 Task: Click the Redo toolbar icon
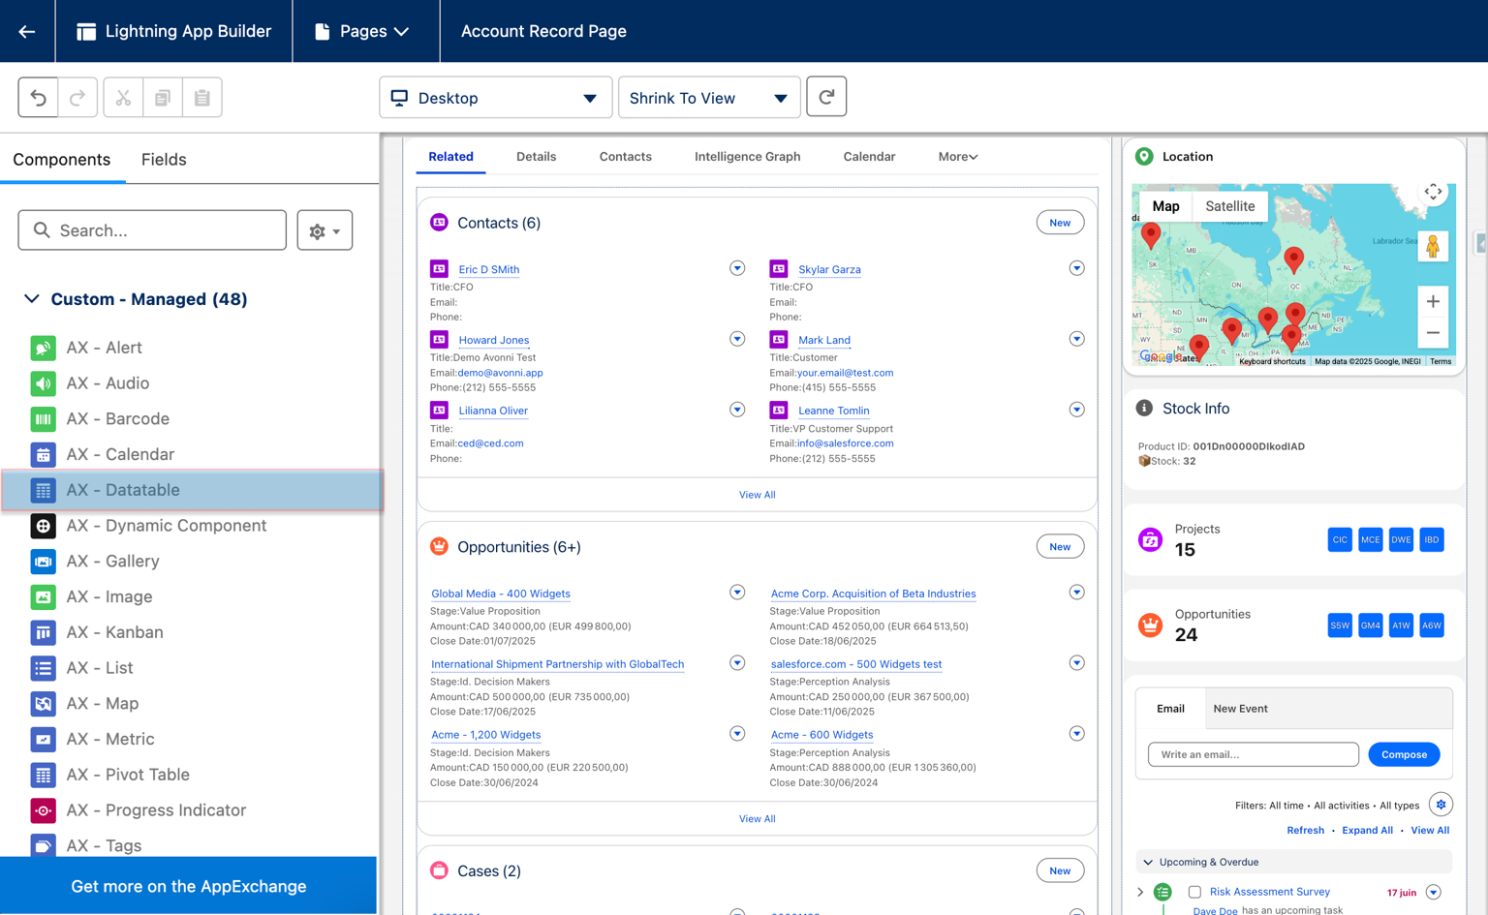(x=77, y=98)
